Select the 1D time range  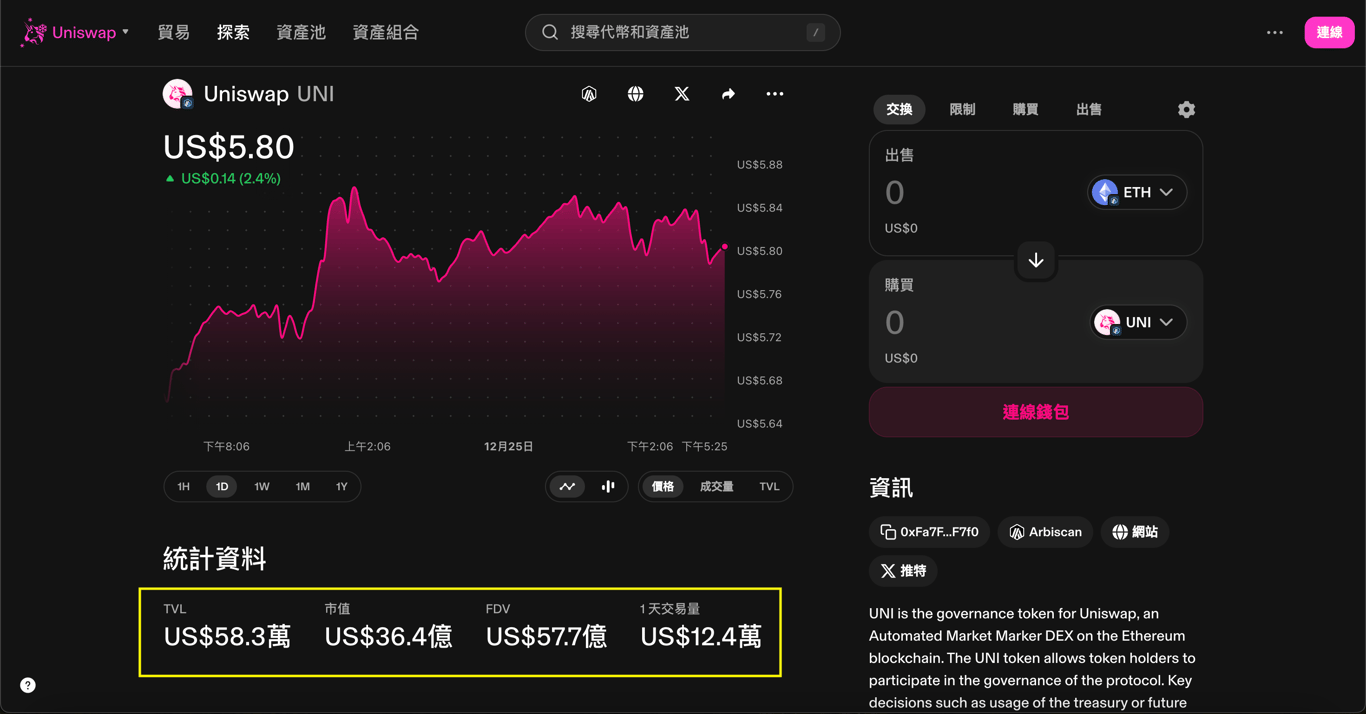tap(222, 487)
